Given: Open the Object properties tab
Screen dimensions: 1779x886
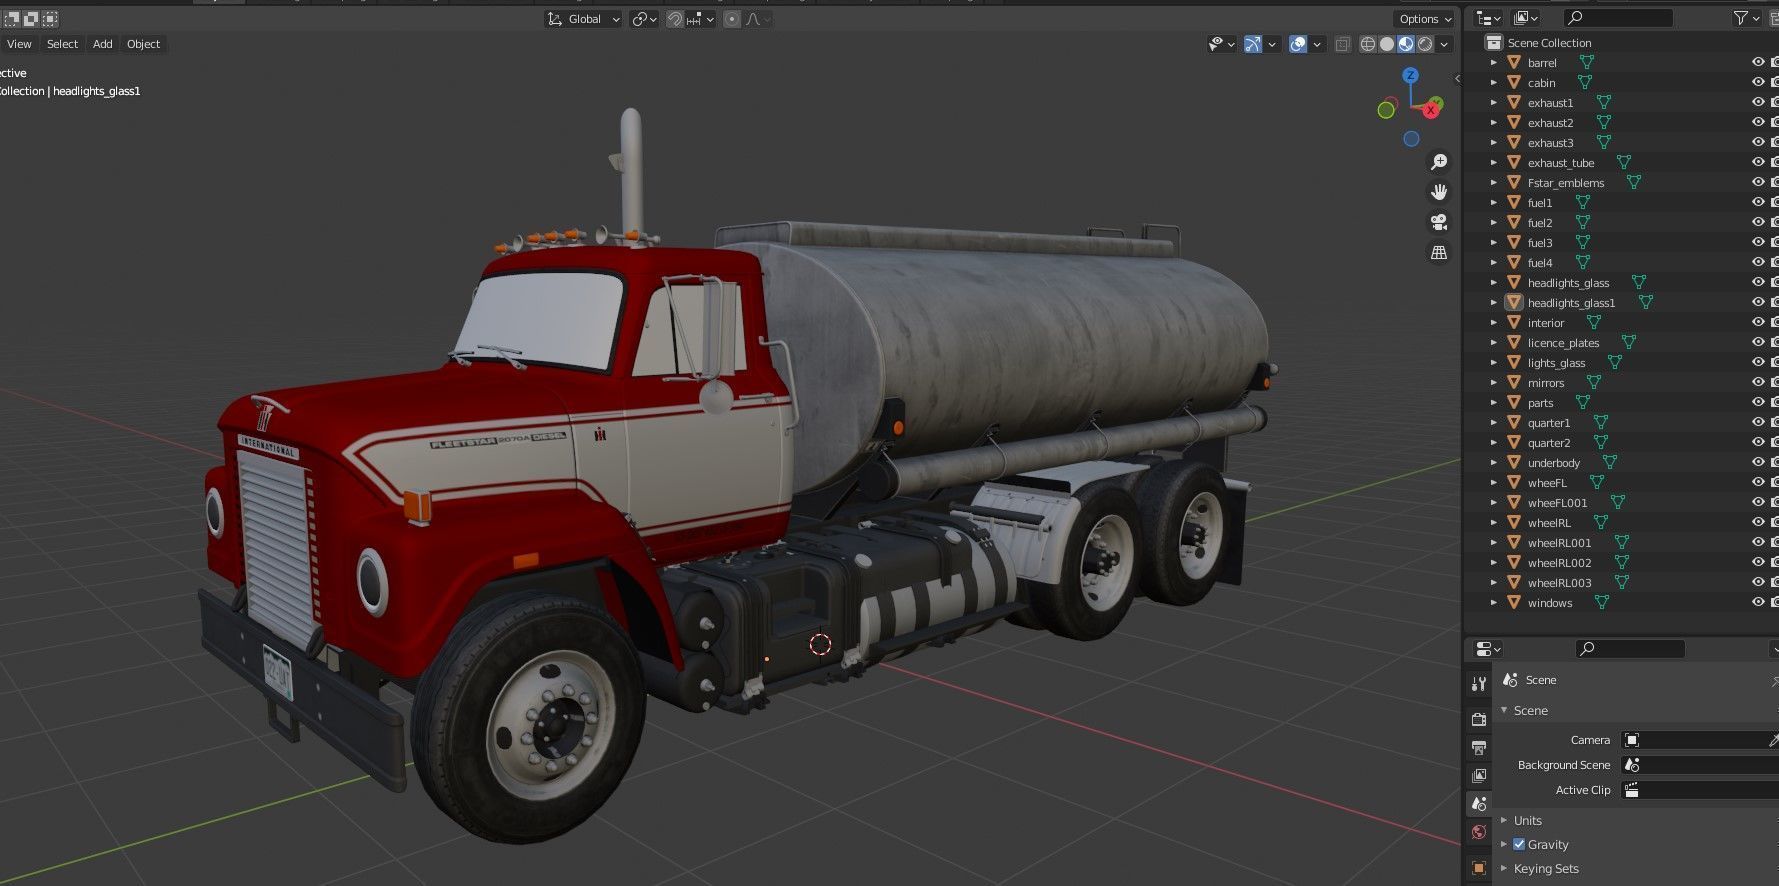Looking at the screenshot, I should pyautogui.click(x=1479, y=867).
